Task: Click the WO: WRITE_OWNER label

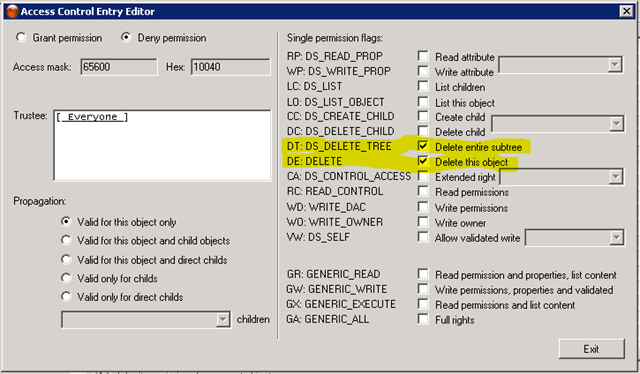Action: 335,222
